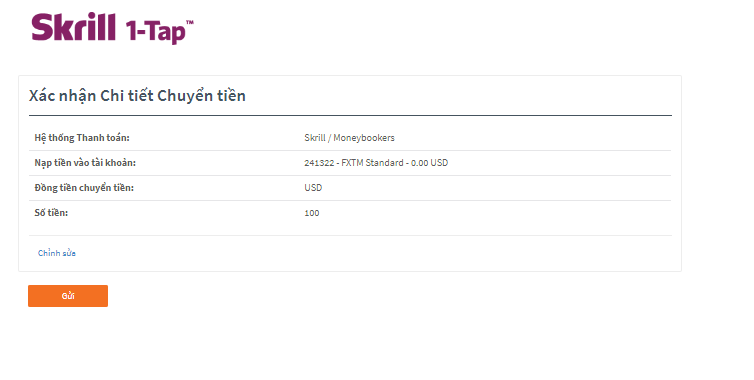Click the TM trademark symbol in logo
This screenshot has height=380, width=754.
[x=190, y=22]
